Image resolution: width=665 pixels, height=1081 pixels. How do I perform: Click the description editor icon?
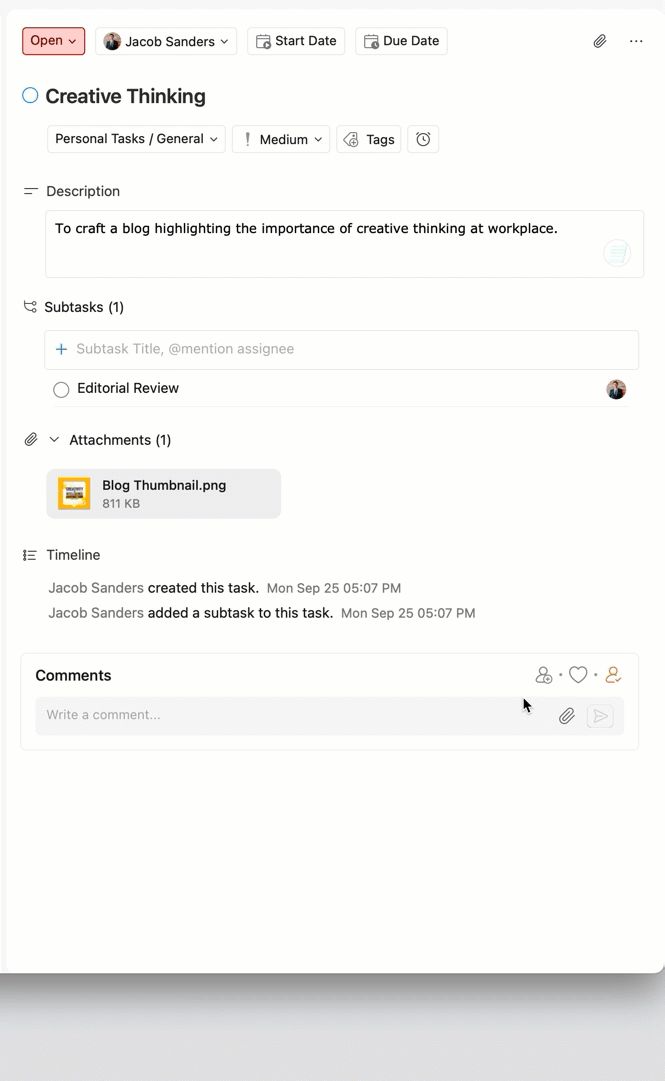617,253
